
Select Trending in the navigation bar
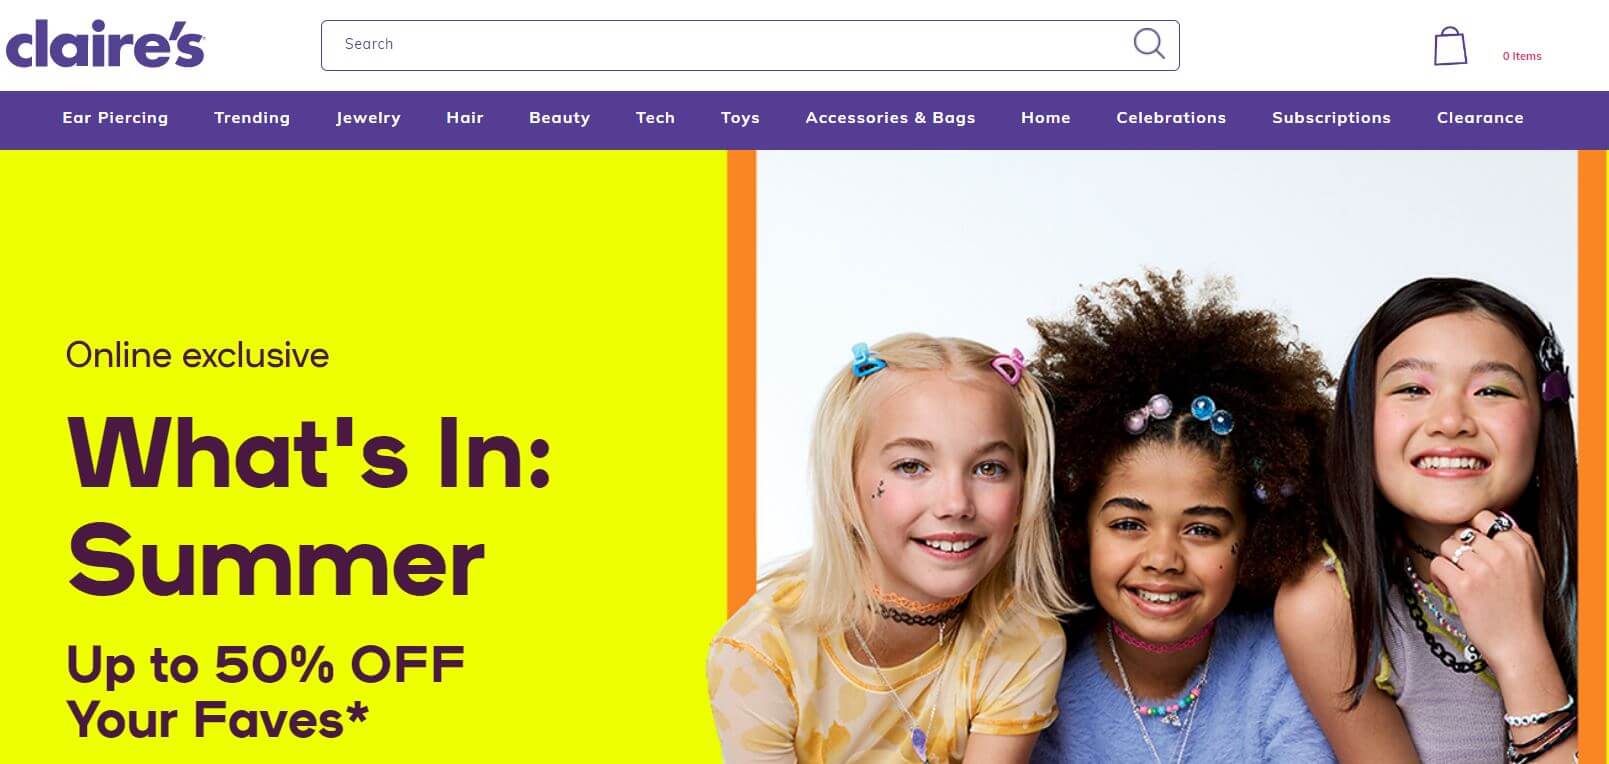[x=252, y=118]
